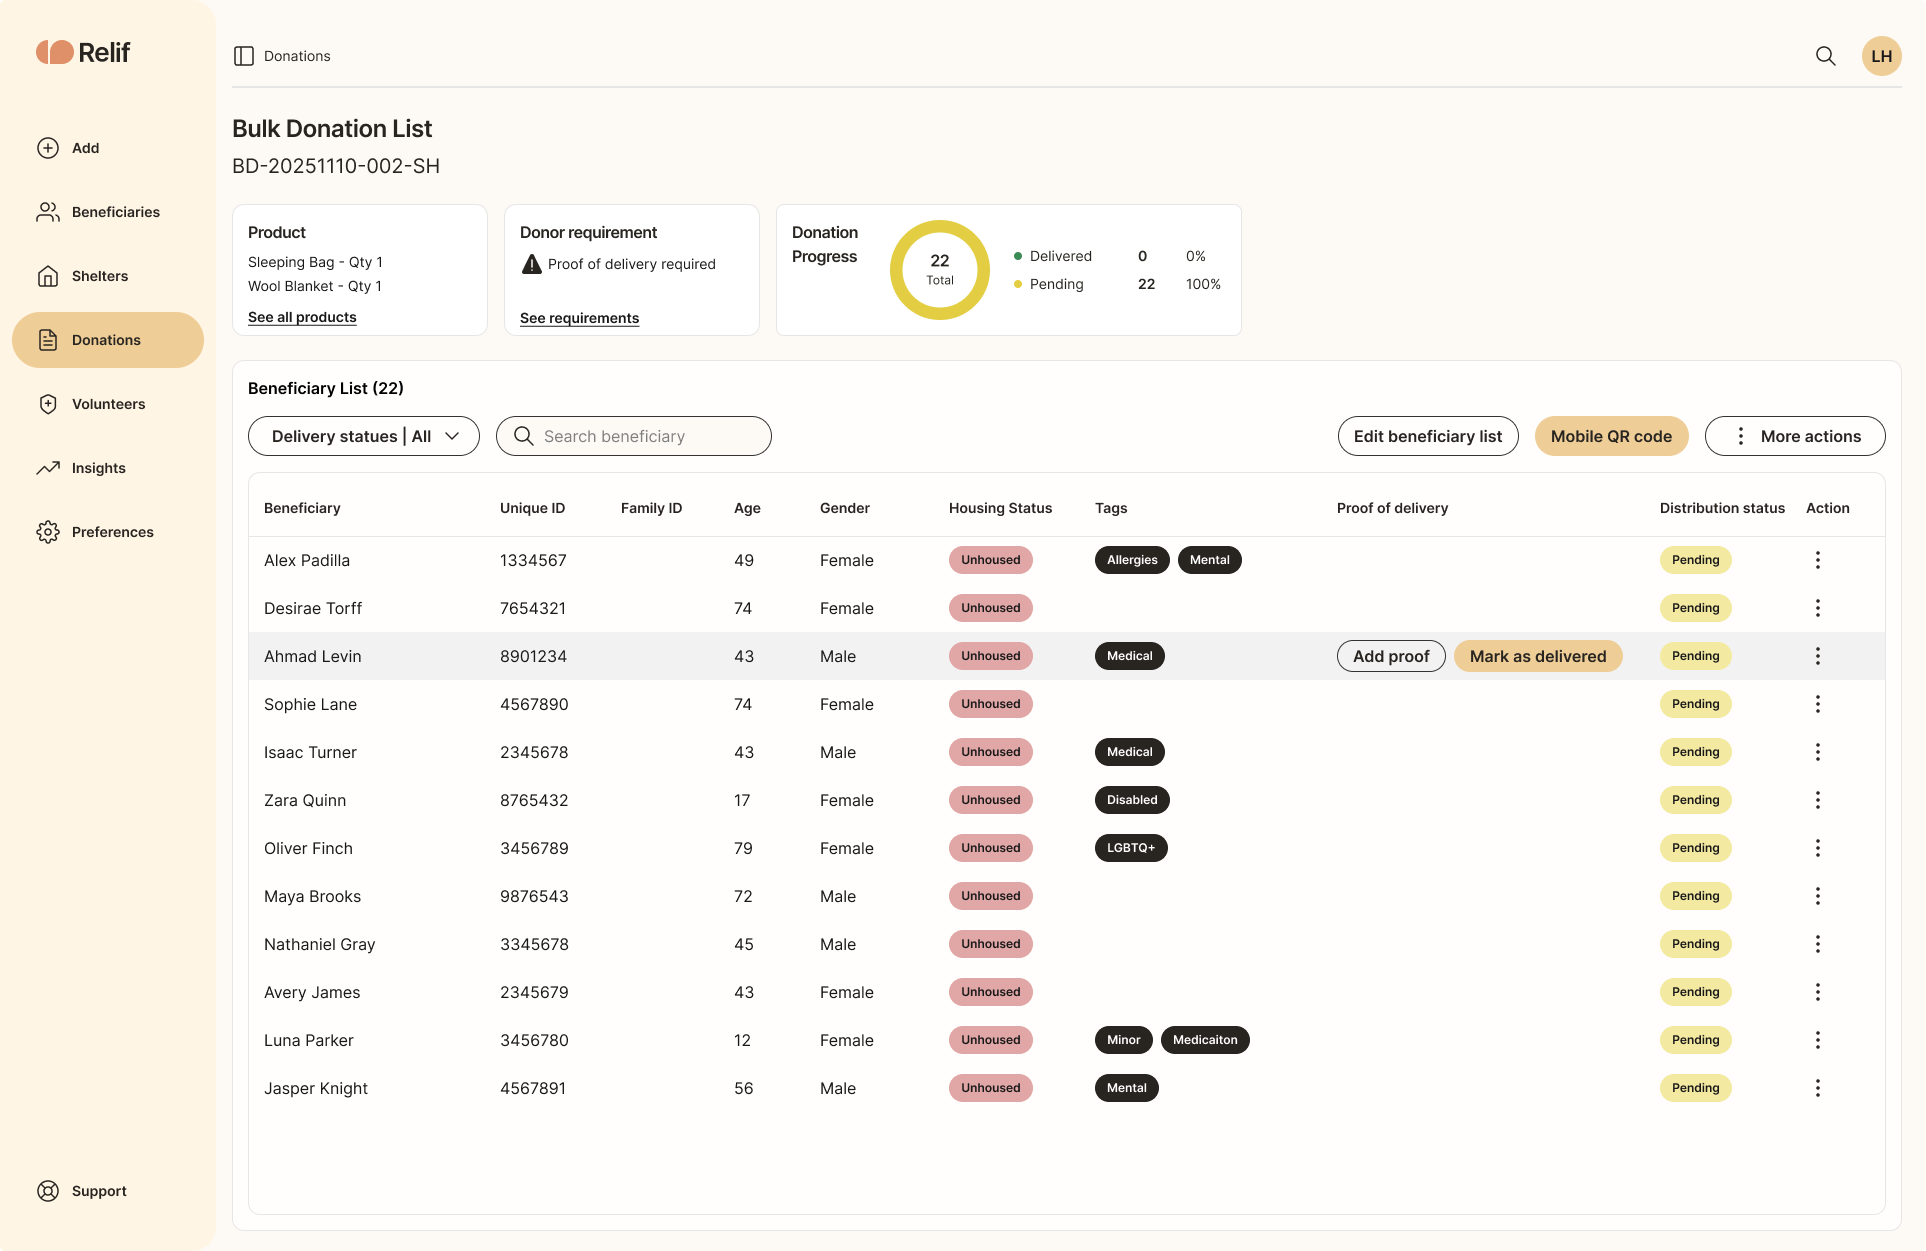1926x1251 pixels.
Task: Click the Allergies tag for Alex Padilla
Action: [1132, 560]
